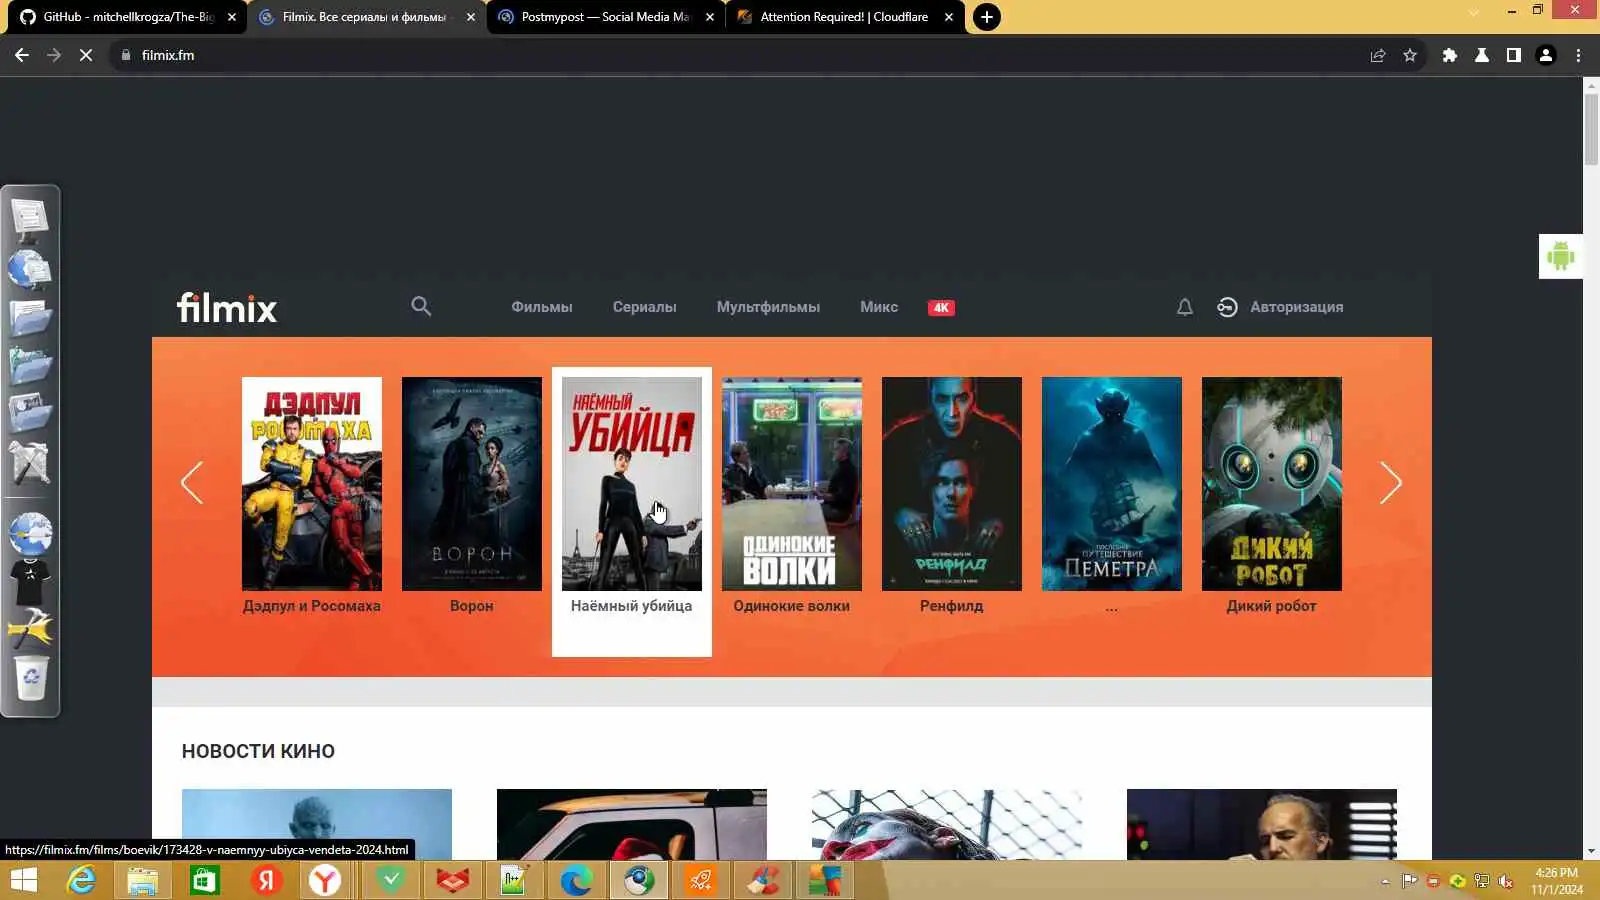1600x900 pixels.
Task: Open File Explorer from the taskbar
Action: (142, 880)
